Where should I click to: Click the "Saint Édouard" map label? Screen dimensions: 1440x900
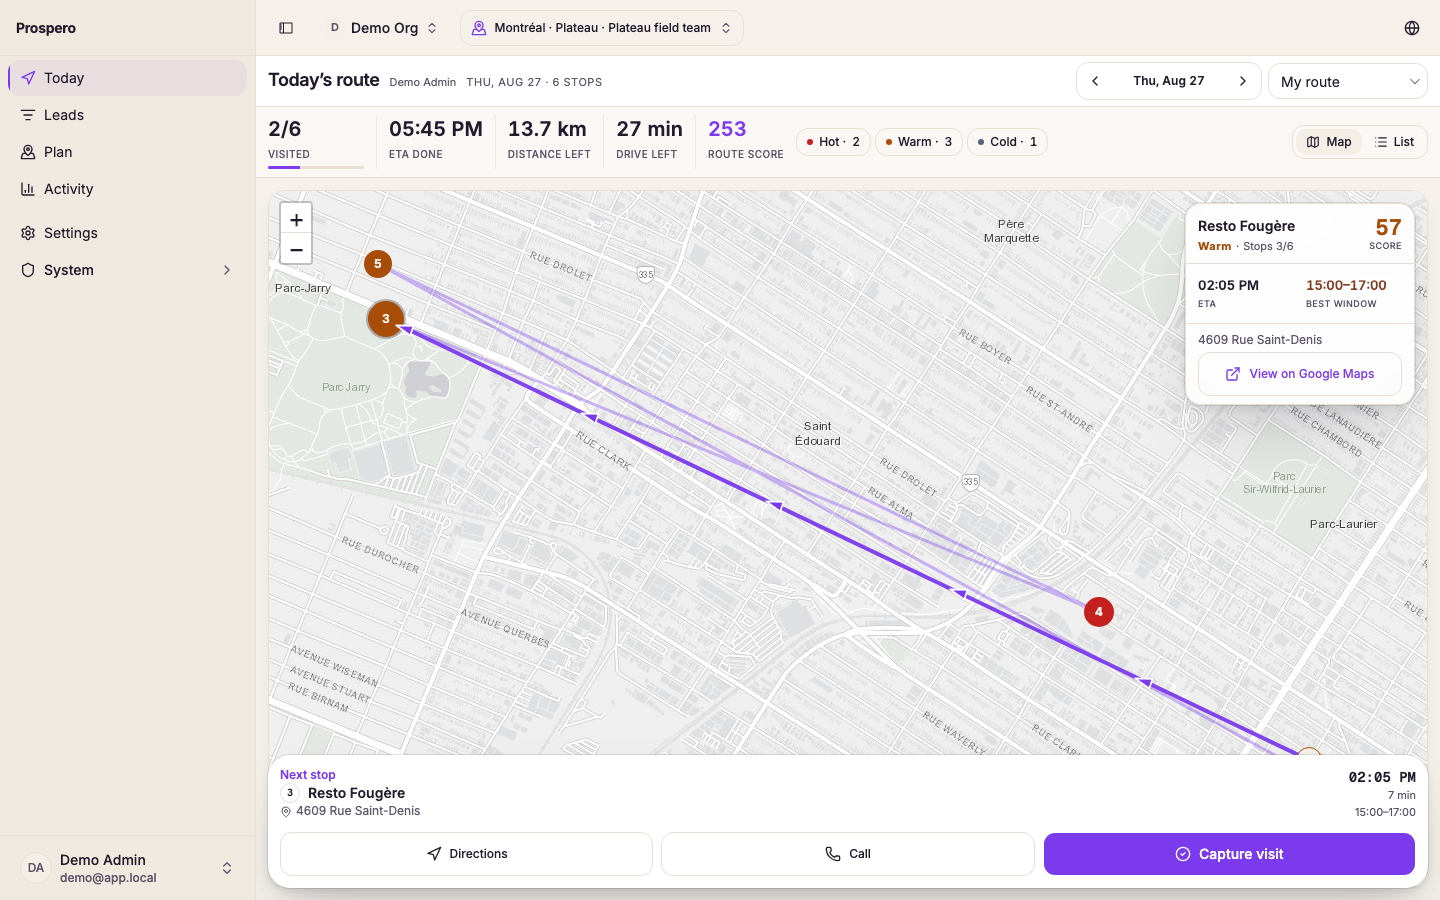pyautogui.click(x=818, y=433)
